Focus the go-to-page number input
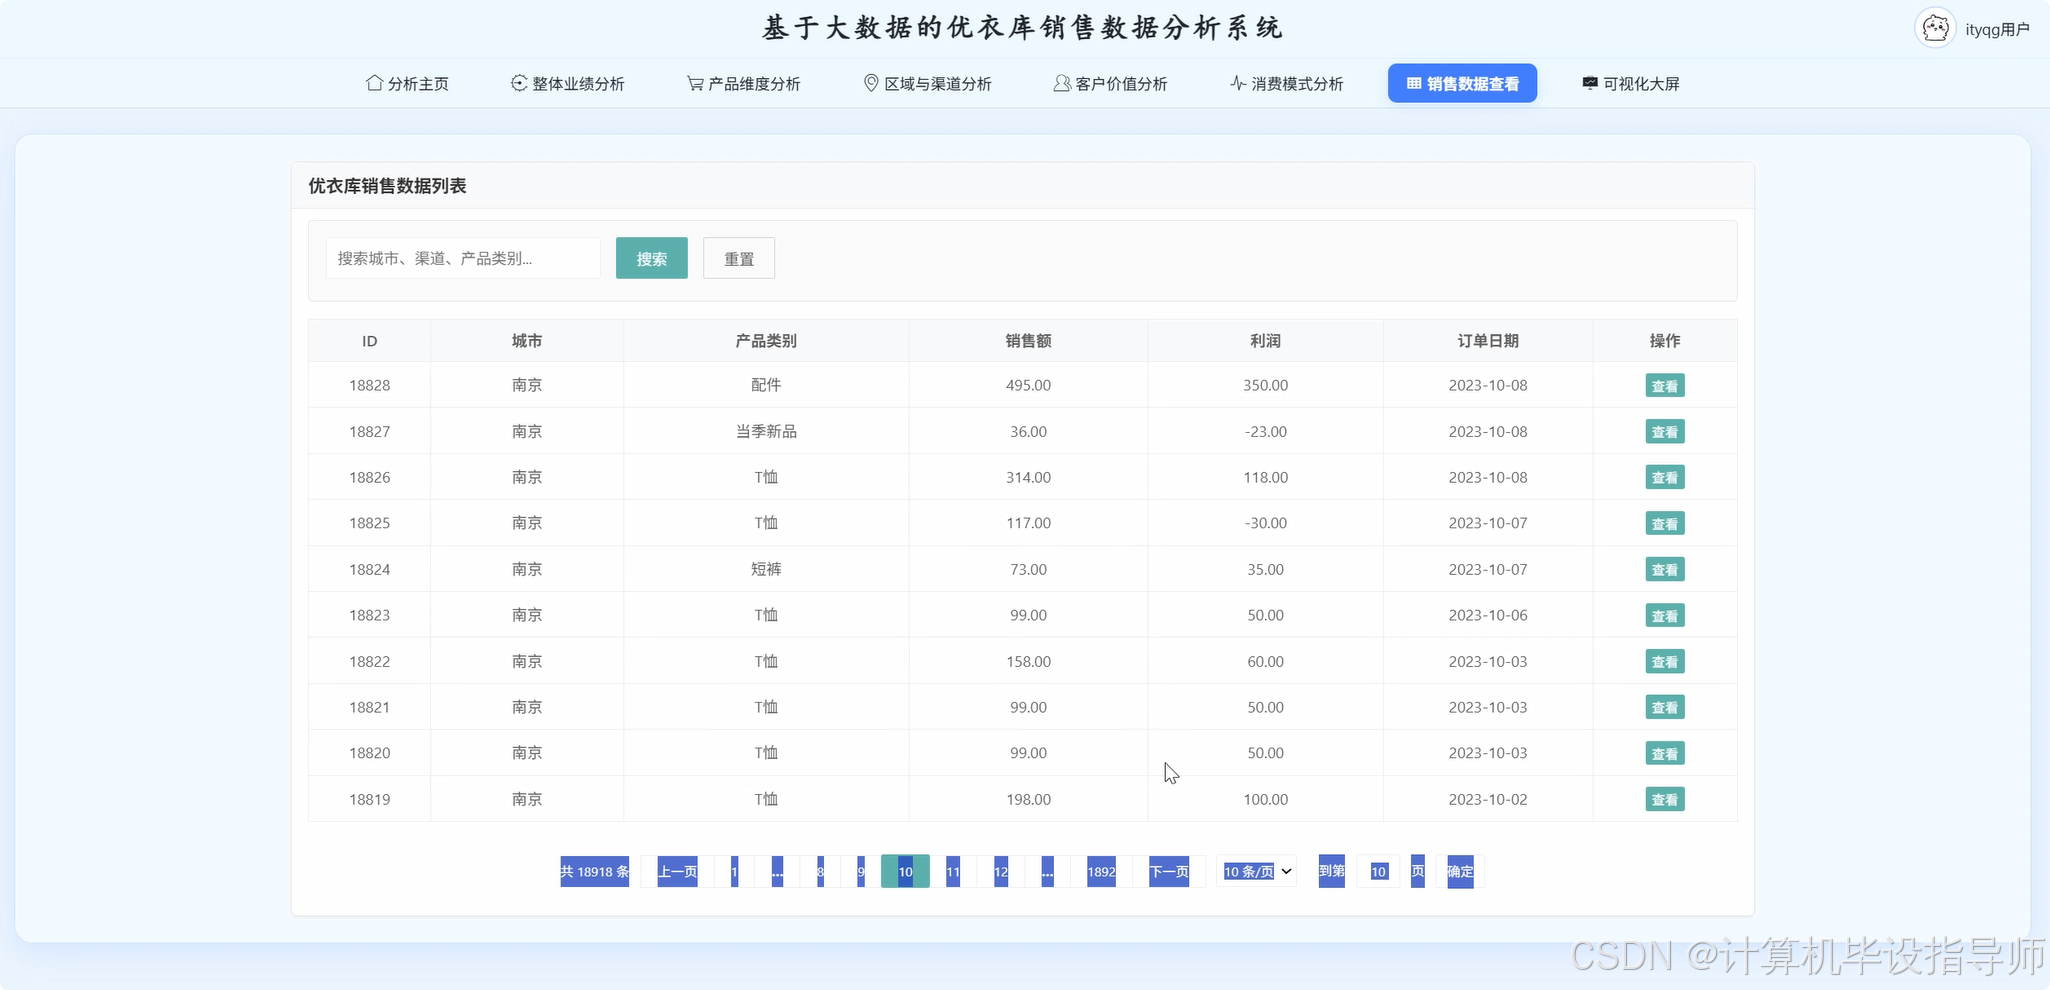The width and height of the screenshot is (2050, 990). click(1378, 872)
